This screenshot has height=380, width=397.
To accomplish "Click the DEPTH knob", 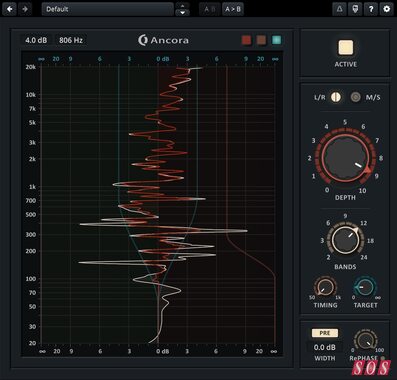I will pyautogui.click(x=345, y=158).
